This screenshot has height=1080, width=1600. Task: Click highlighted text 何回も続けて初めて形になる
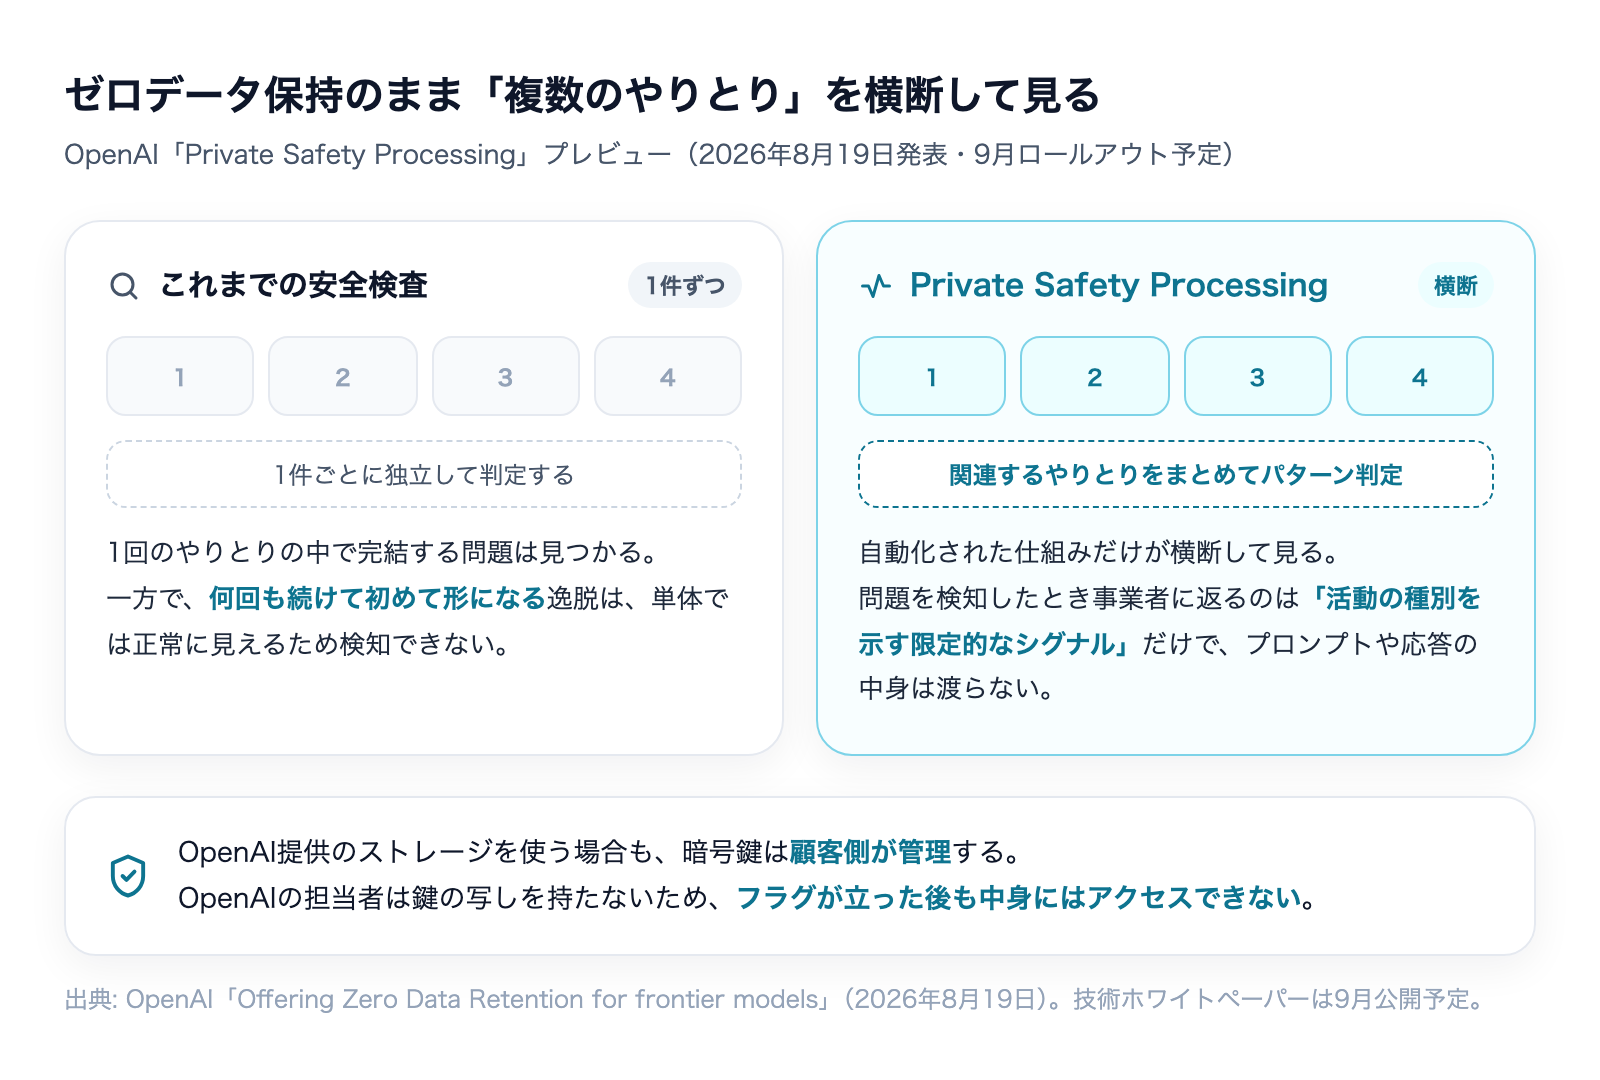pos(377,598)
